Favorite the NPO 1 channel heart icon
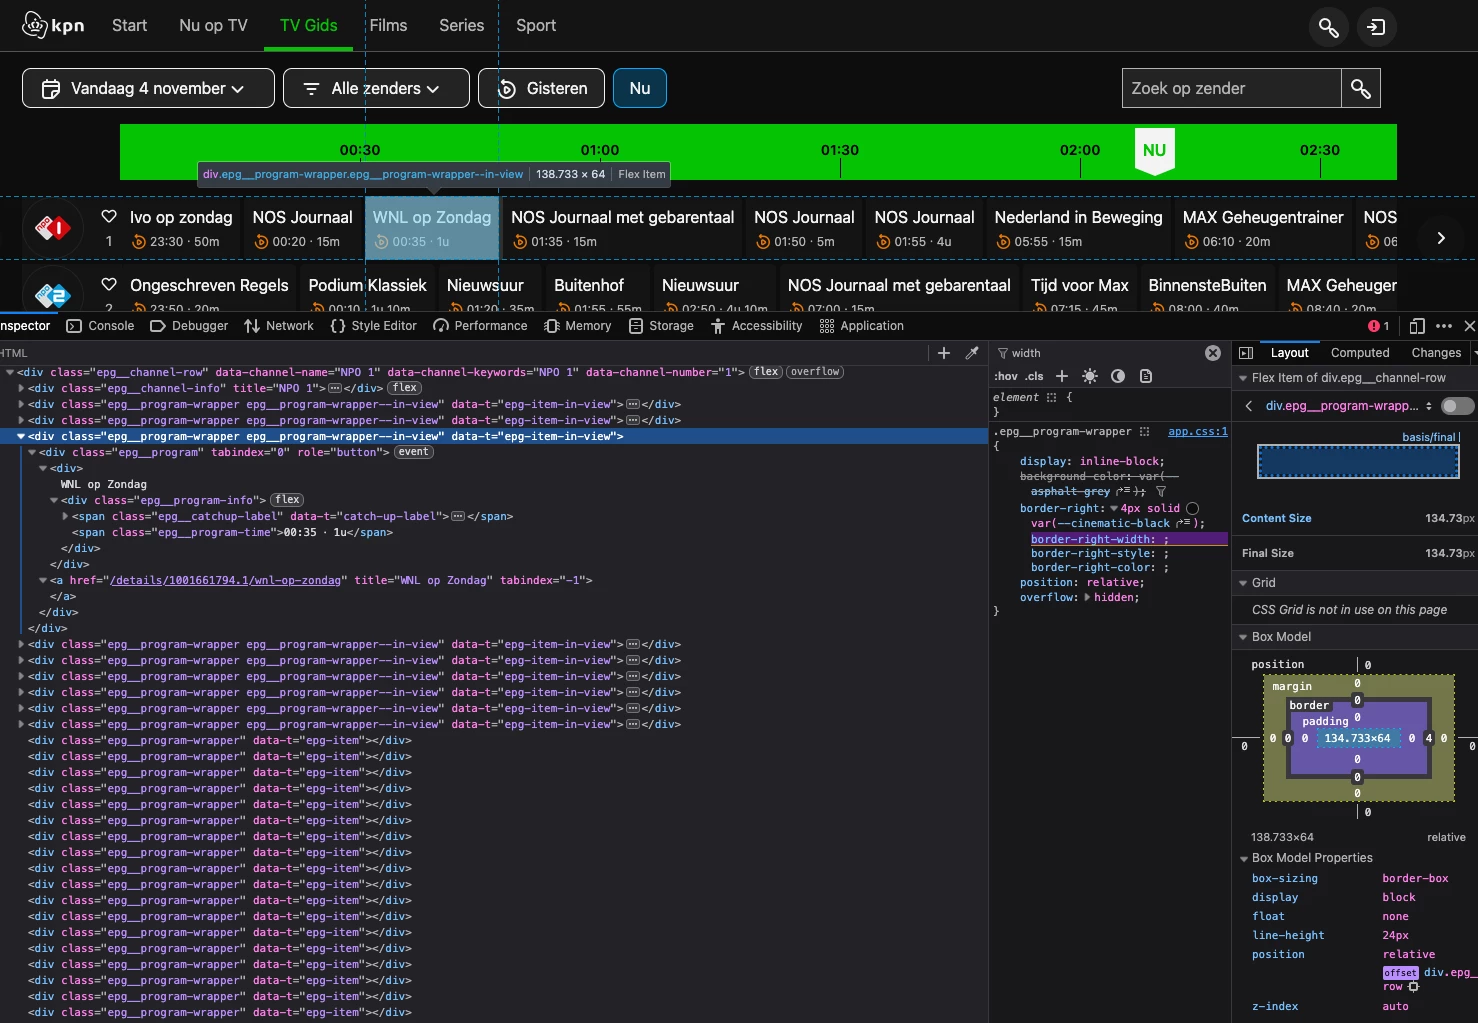This screenshot has width=1478, height=1023. pos(109,216)
